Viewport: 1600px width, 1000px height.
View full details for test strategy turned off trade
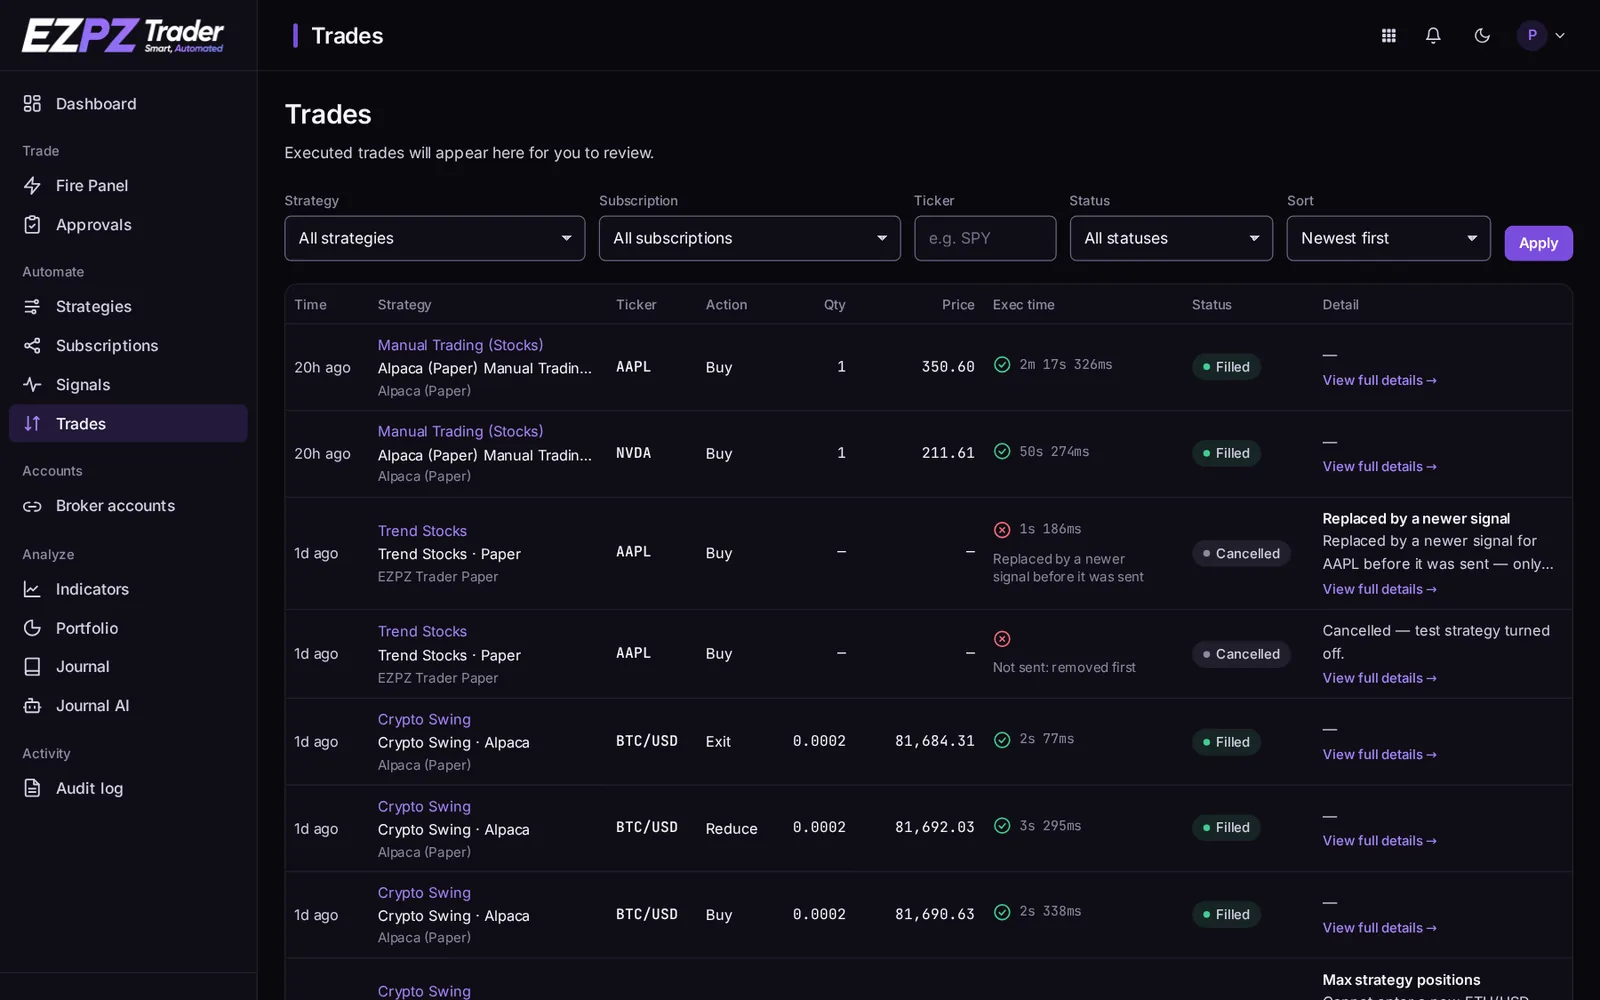click(1379, 678)
